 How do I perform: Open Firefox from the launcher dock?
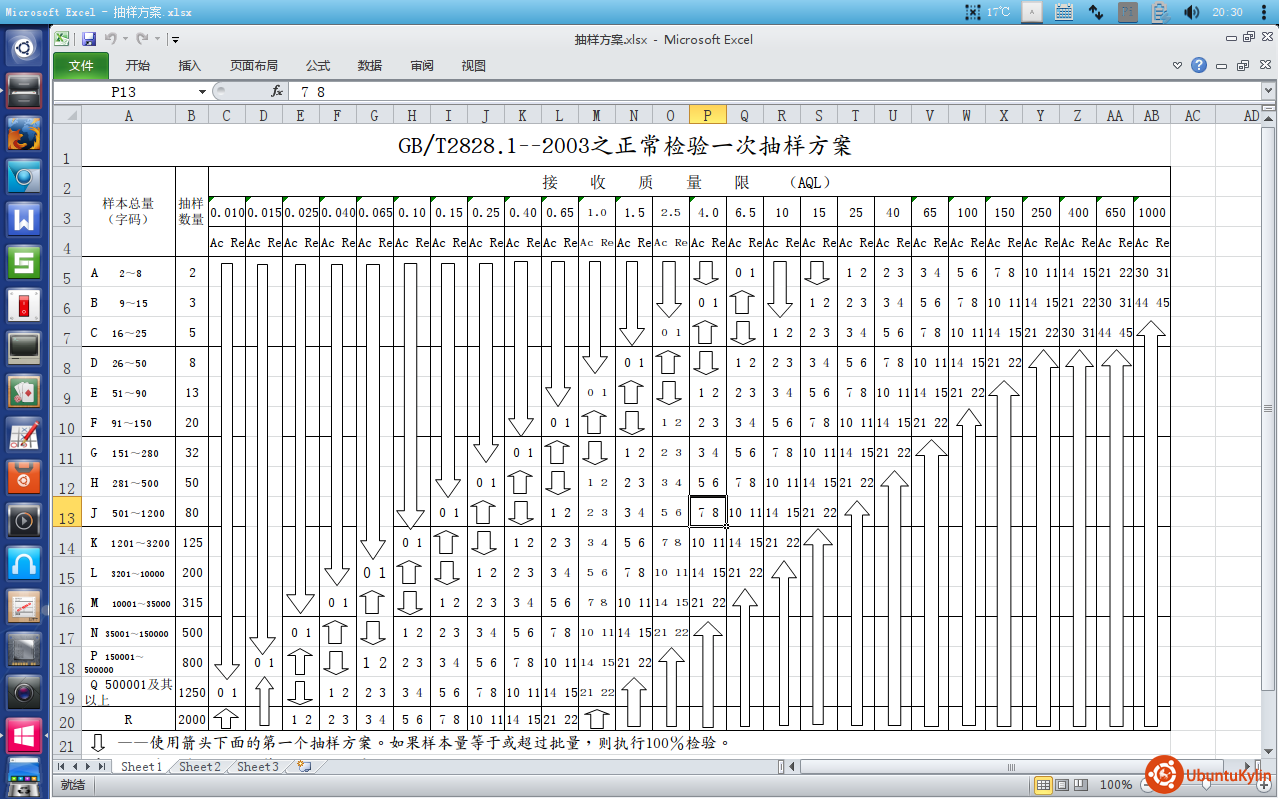(x=24, y=133)
